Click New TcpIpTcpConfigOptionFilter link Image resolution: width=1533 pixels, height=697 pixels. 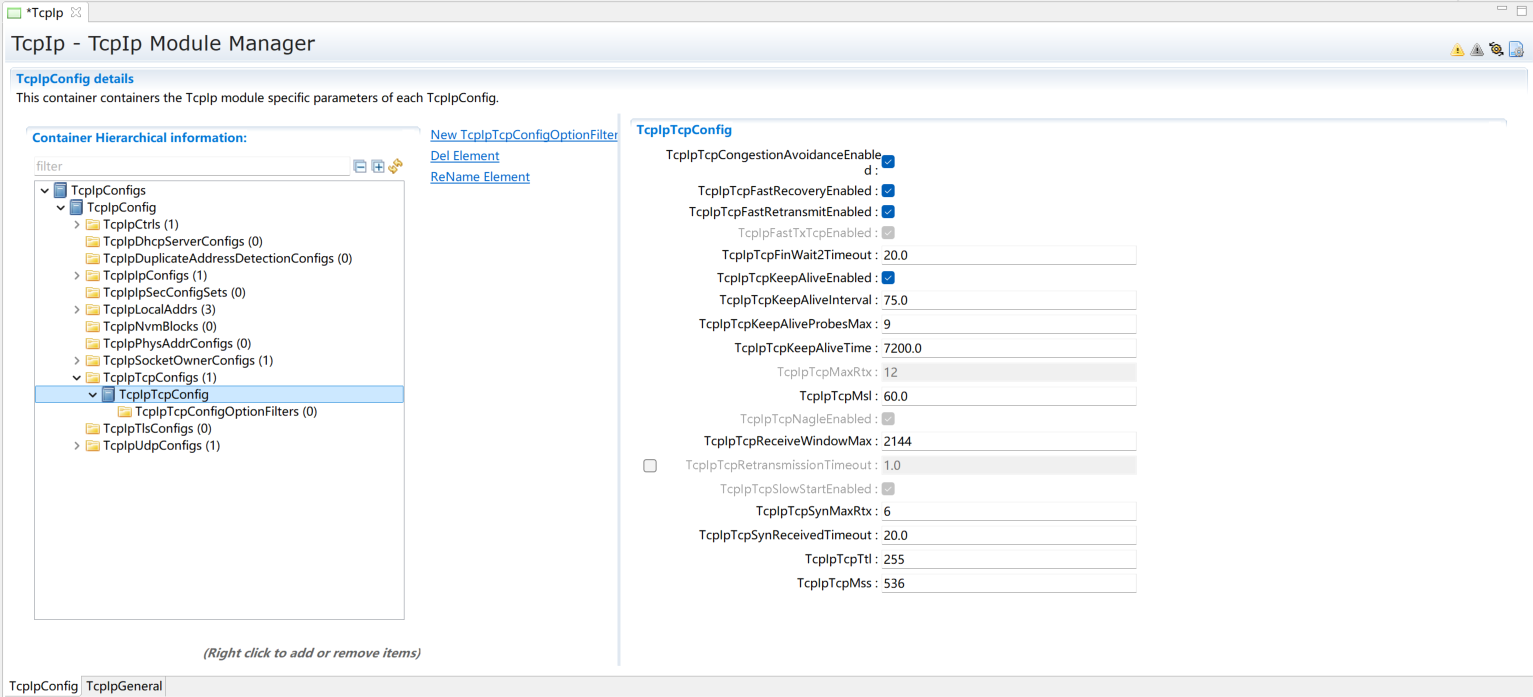tap(523, 135)
